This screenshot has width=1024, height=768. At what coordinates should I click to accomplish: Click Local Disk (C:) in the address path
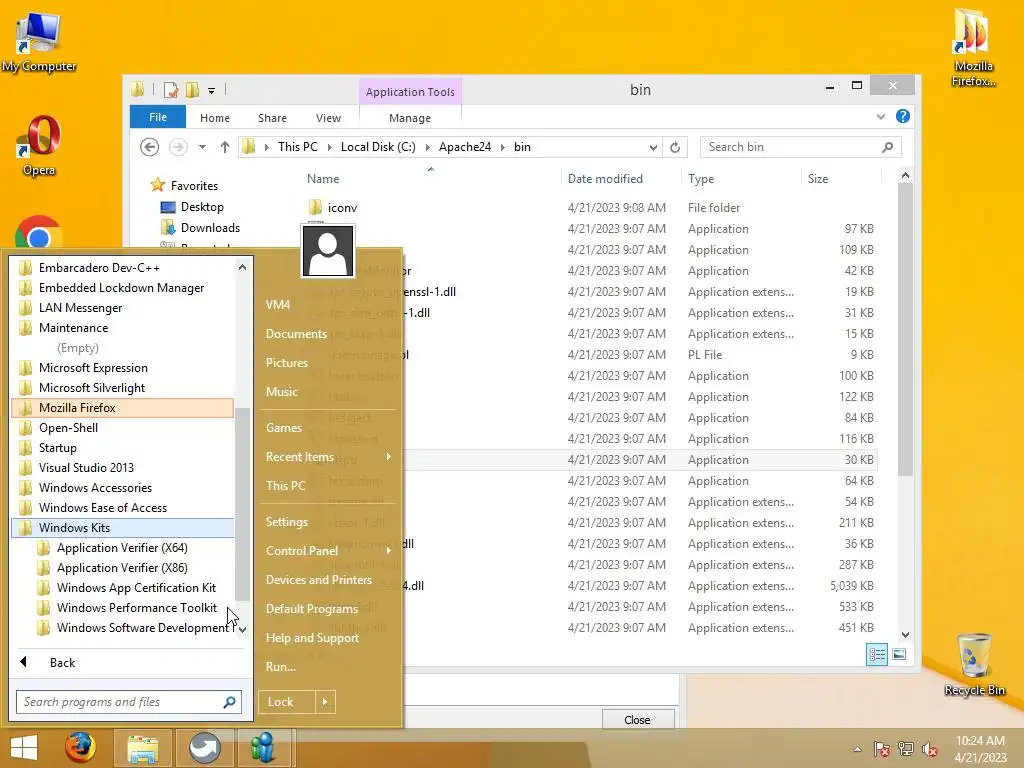378,147
